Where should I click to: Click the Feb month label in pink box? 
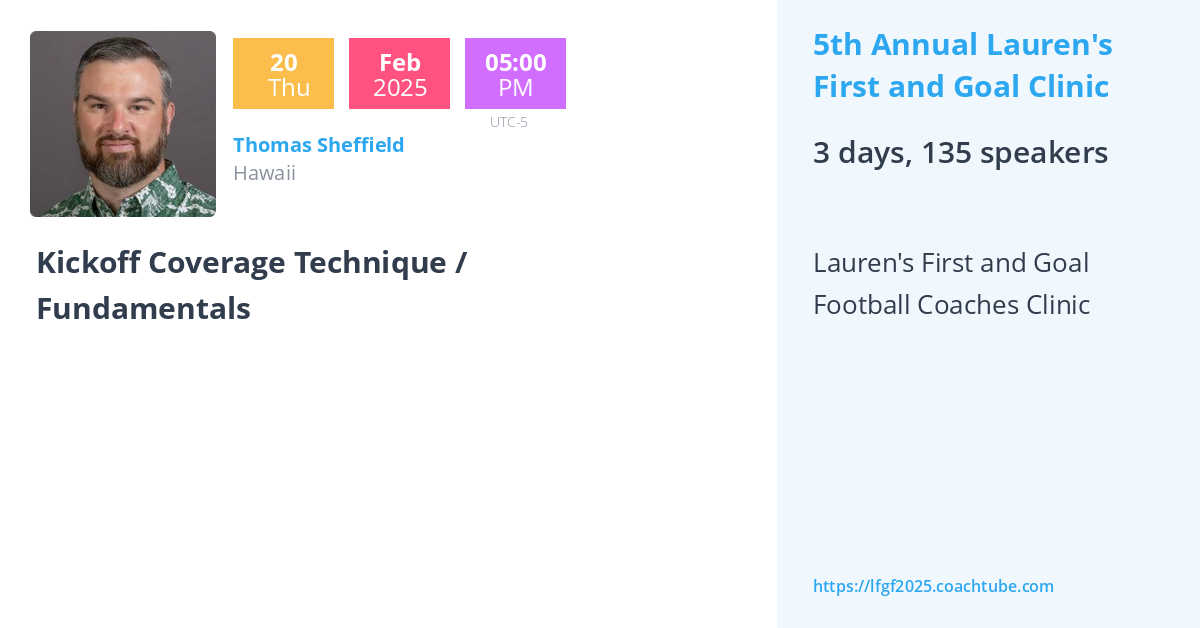[399, 62]
